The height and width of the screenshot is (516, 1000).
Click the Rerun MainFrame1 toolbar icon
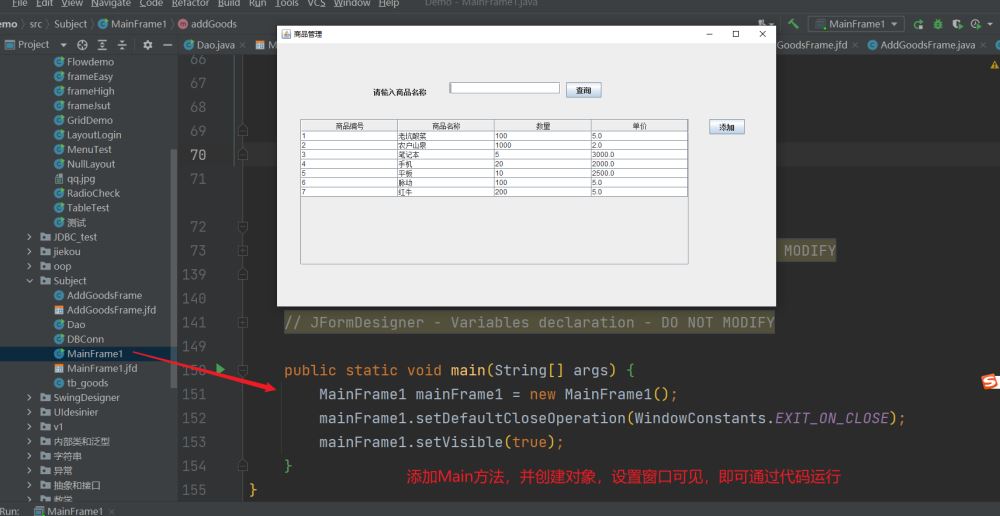tap(918, 24)
